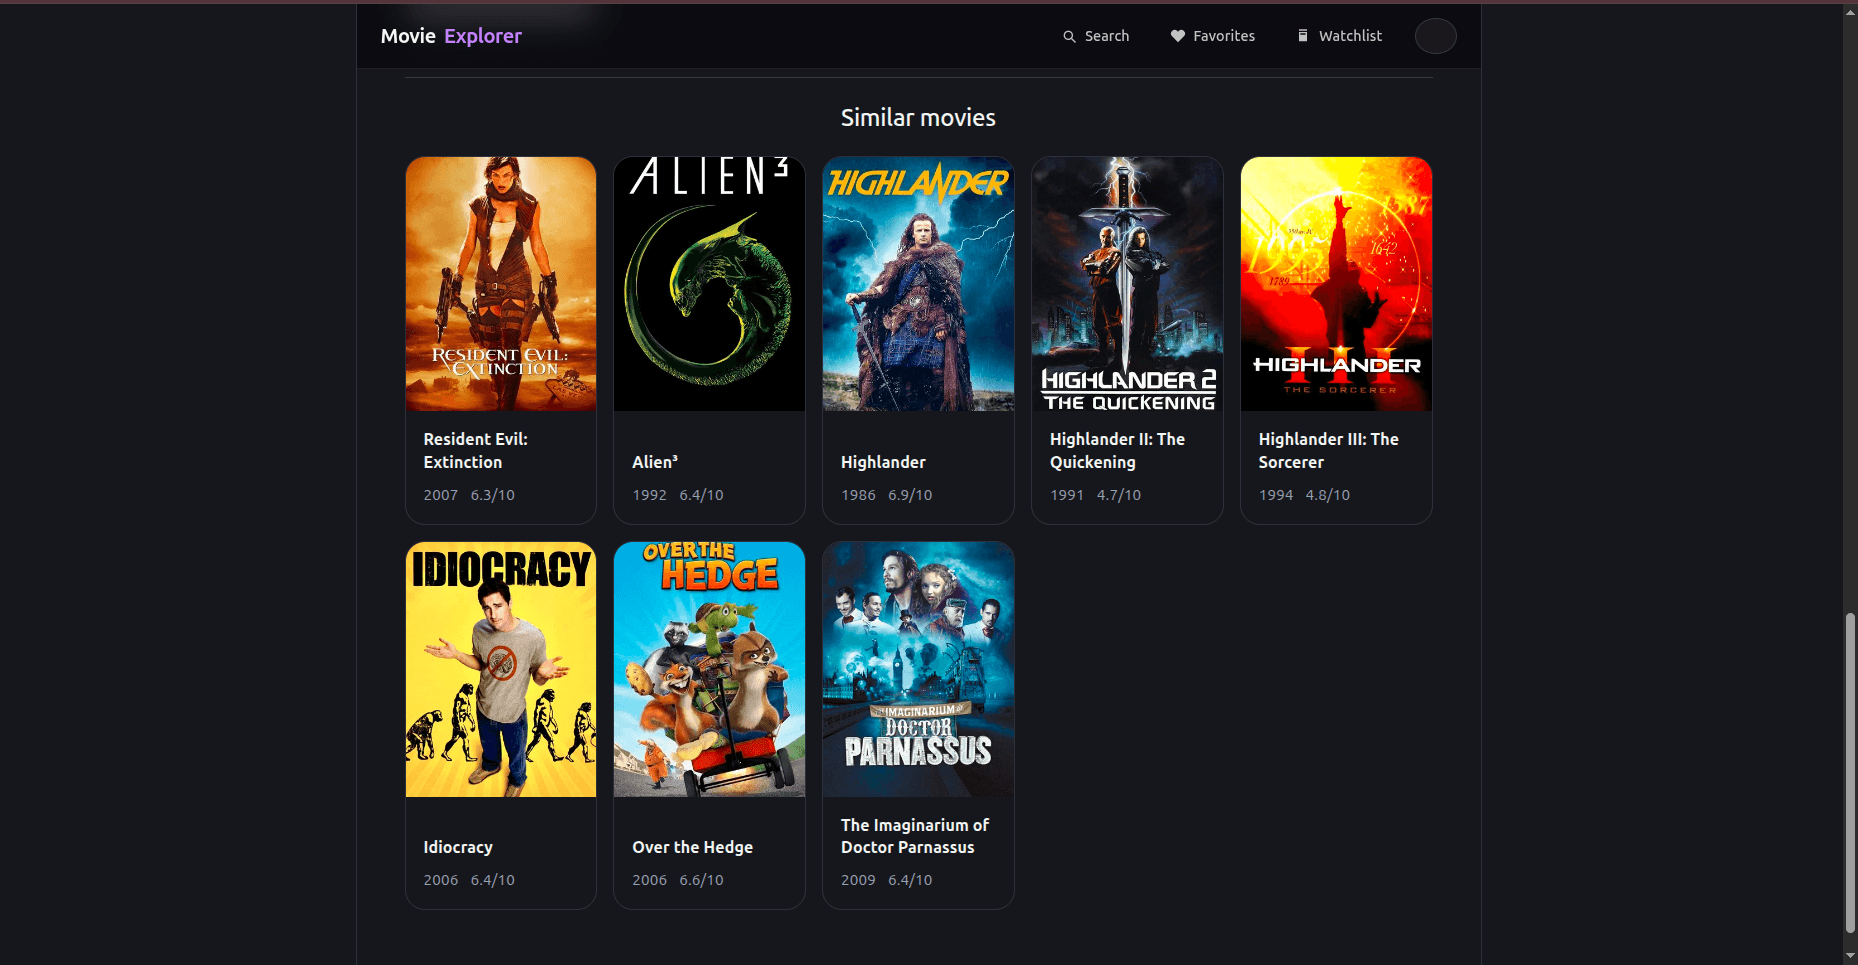Go to the Favorites label
Screen dimensions: 1858x965
click(x=1224, y=36)
